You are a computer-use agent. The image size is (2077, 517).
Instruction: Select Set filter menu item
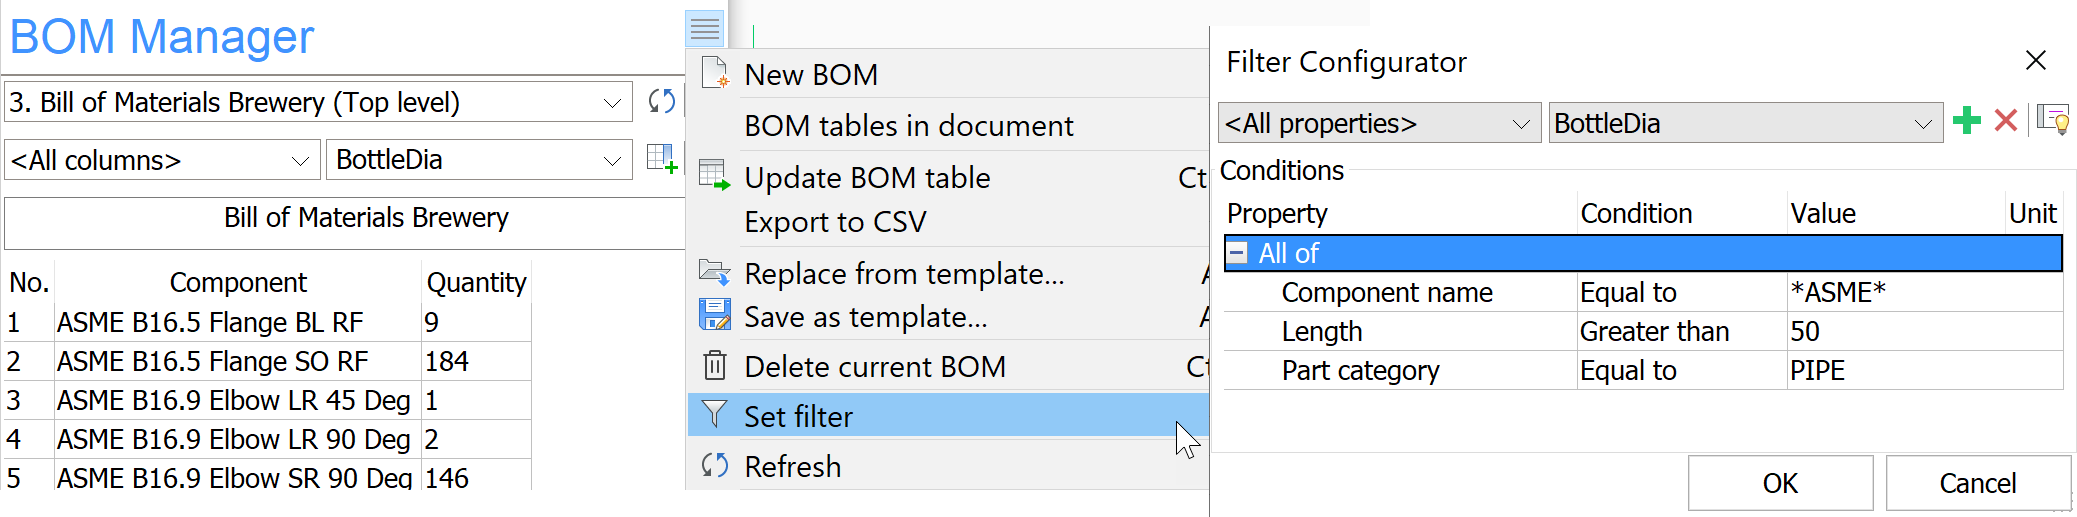tap(798, 416)
